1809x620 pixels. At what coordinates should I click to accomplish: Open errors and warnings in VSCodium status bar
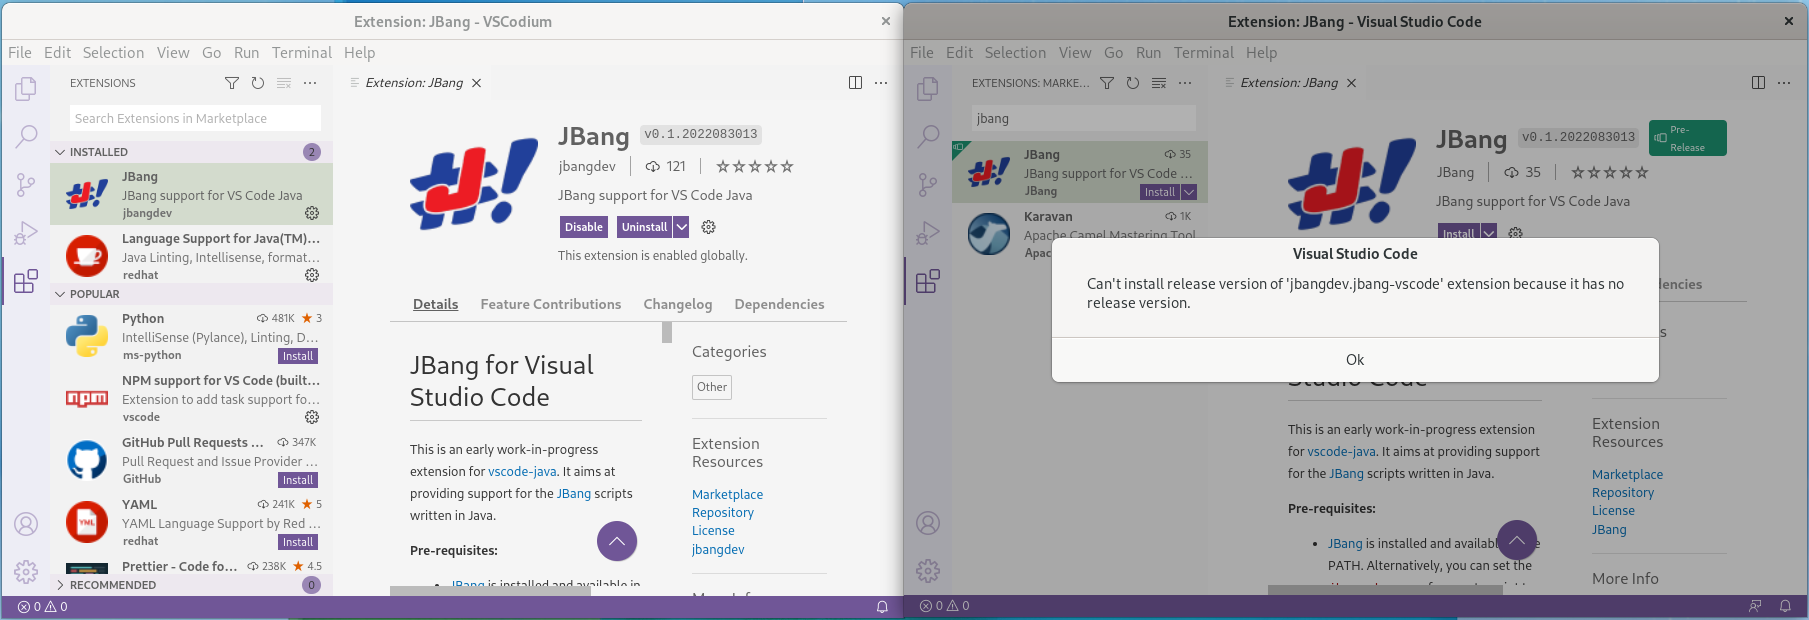43,607
